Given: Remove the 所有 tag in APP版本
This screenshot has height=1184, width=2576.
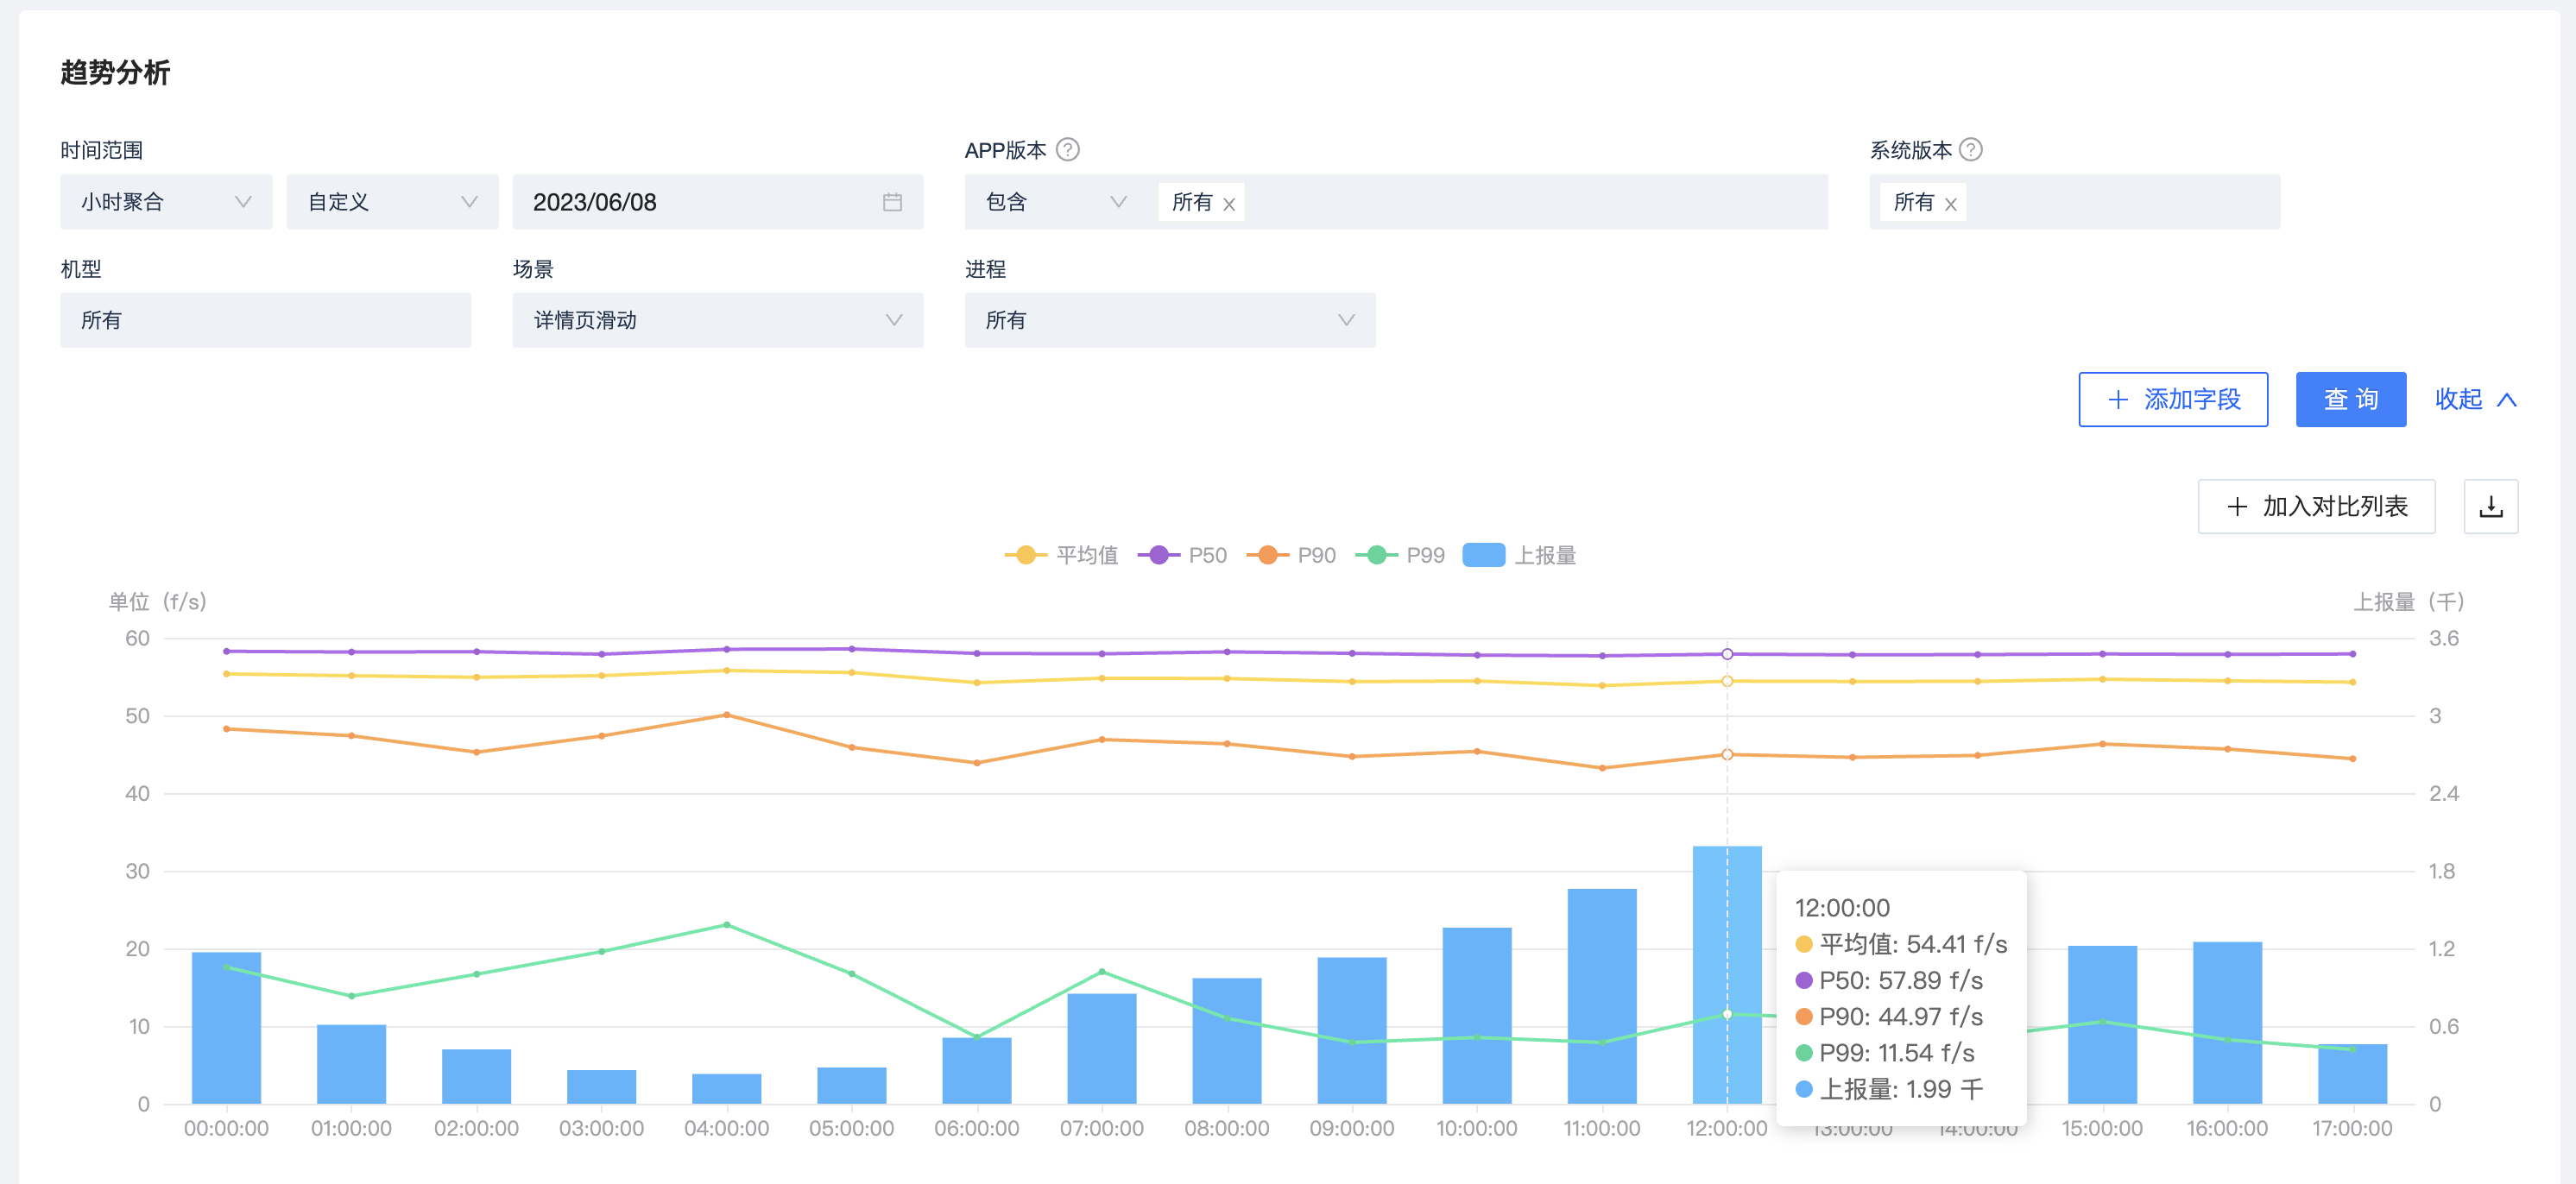Looking at the screenshot, I should click(1229, 204).
